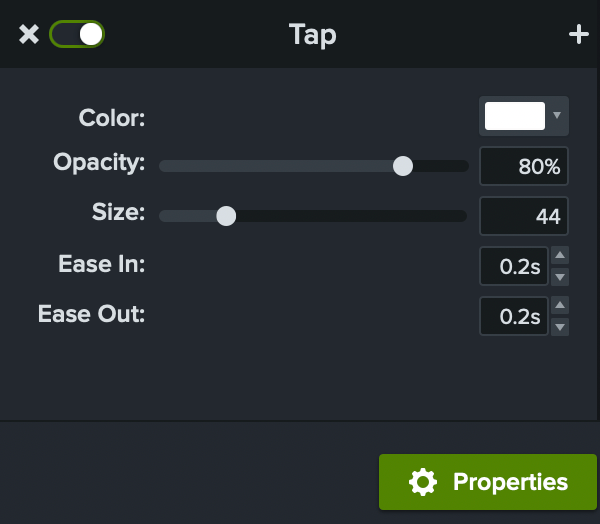Click the Ease In time field
The width and height of the screenshot is (600, 524).
[x=514, y=266]
